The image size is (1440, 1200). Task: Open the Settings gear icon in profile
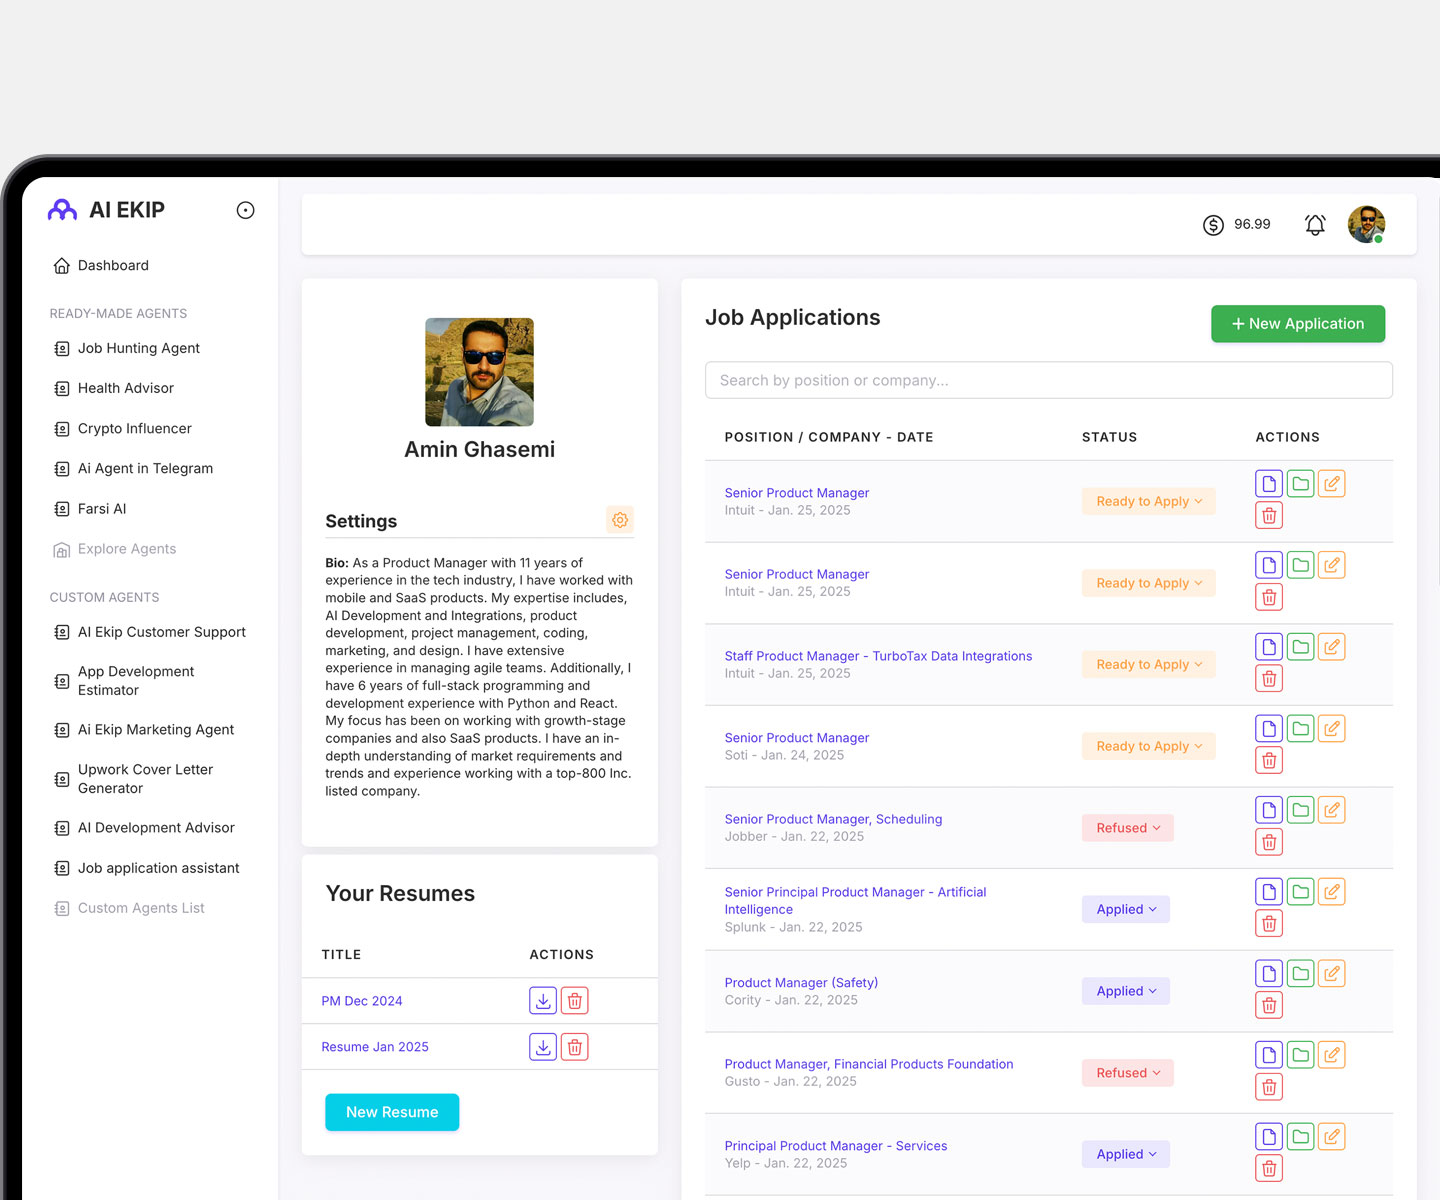click(620, 520)
